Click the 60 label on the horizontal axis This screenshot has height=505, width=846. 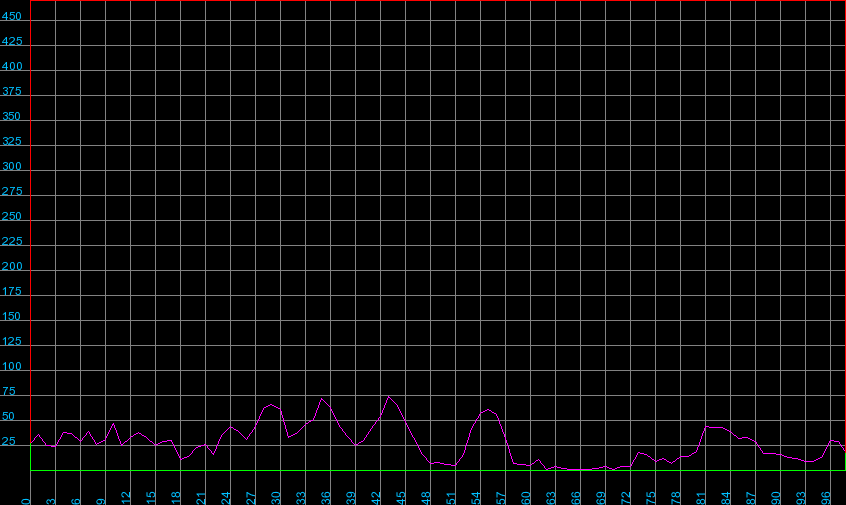click(526, 498)
